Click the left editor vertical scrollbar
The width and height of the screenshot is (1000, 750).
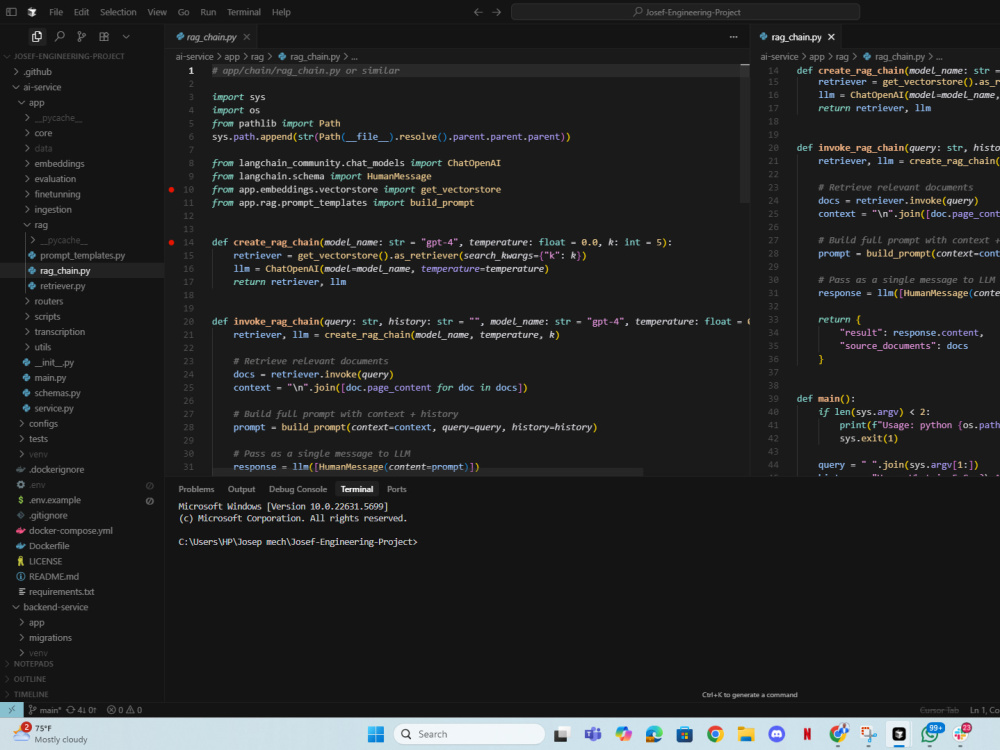tap(745, 133)
